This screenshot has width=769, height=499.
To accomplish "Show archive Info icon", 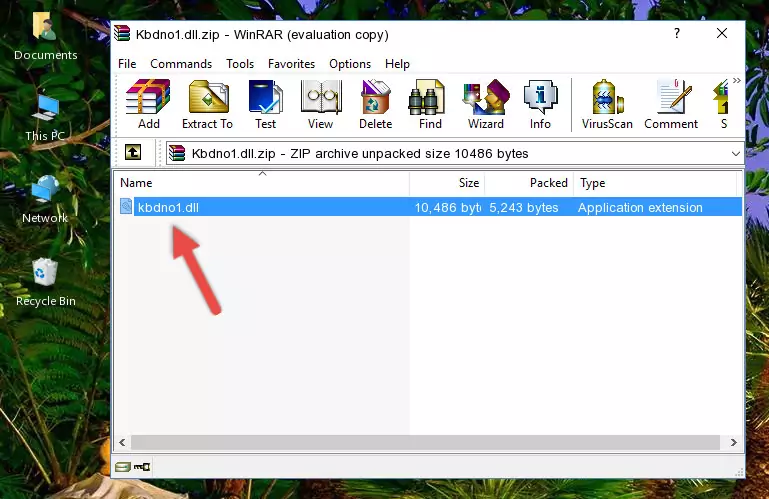I will pos(540,105).
